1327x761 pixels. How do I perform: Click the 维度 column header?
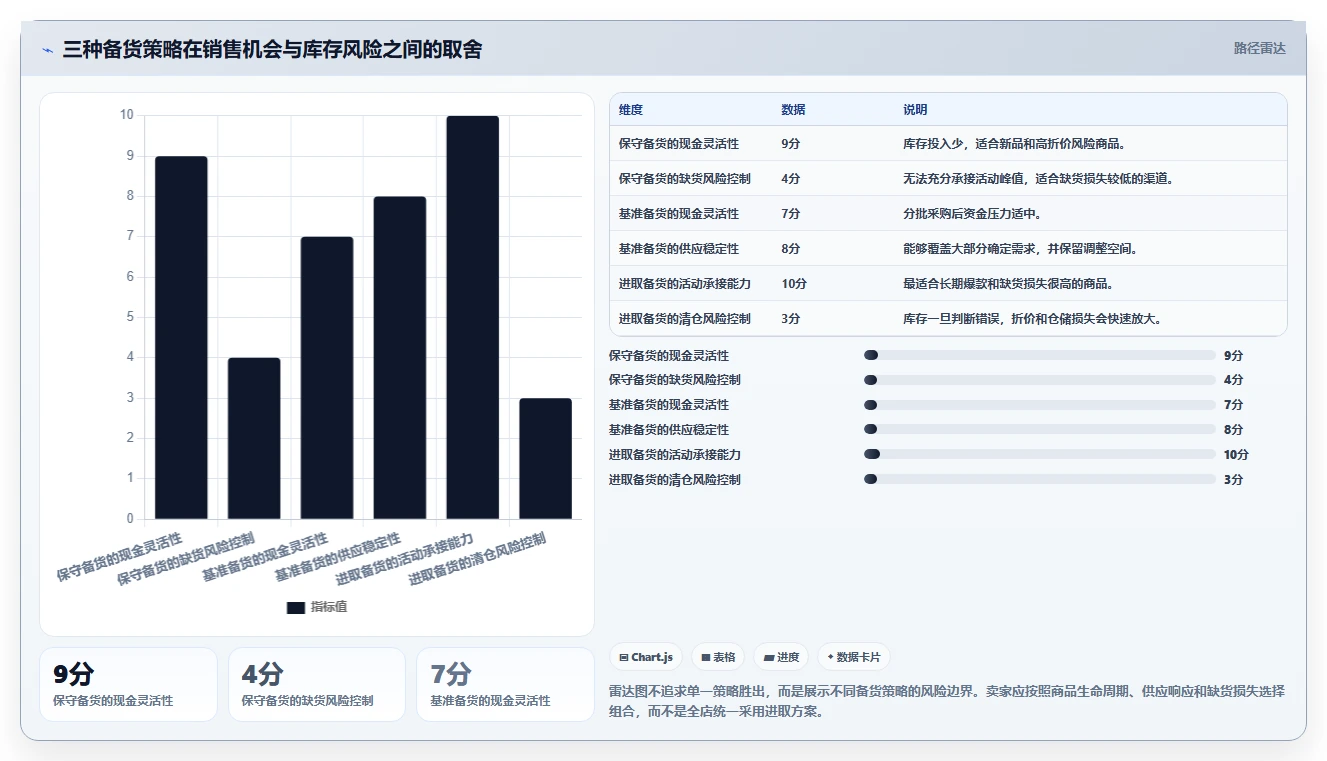click(631, 109)
